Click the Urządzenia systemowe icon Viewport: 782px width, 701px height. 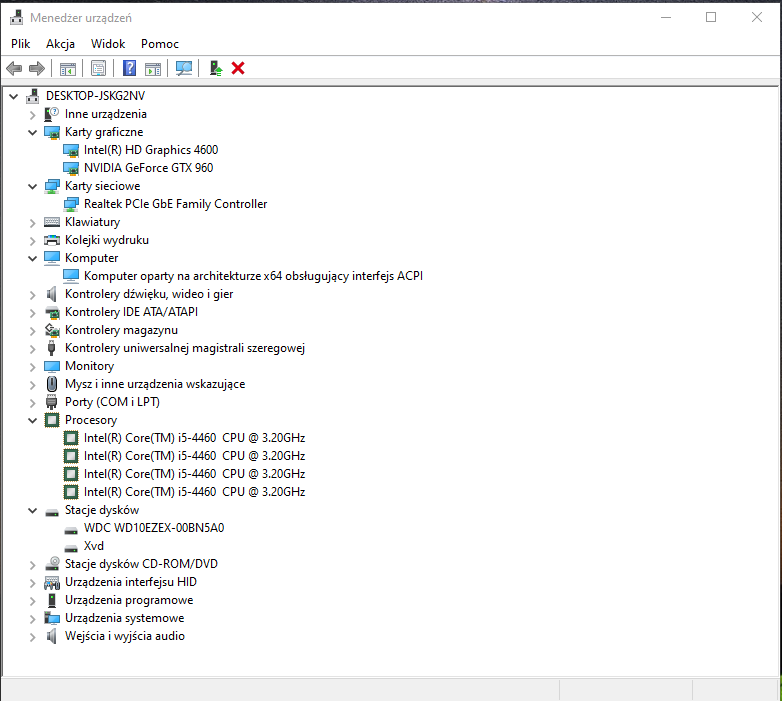[51, 618]
